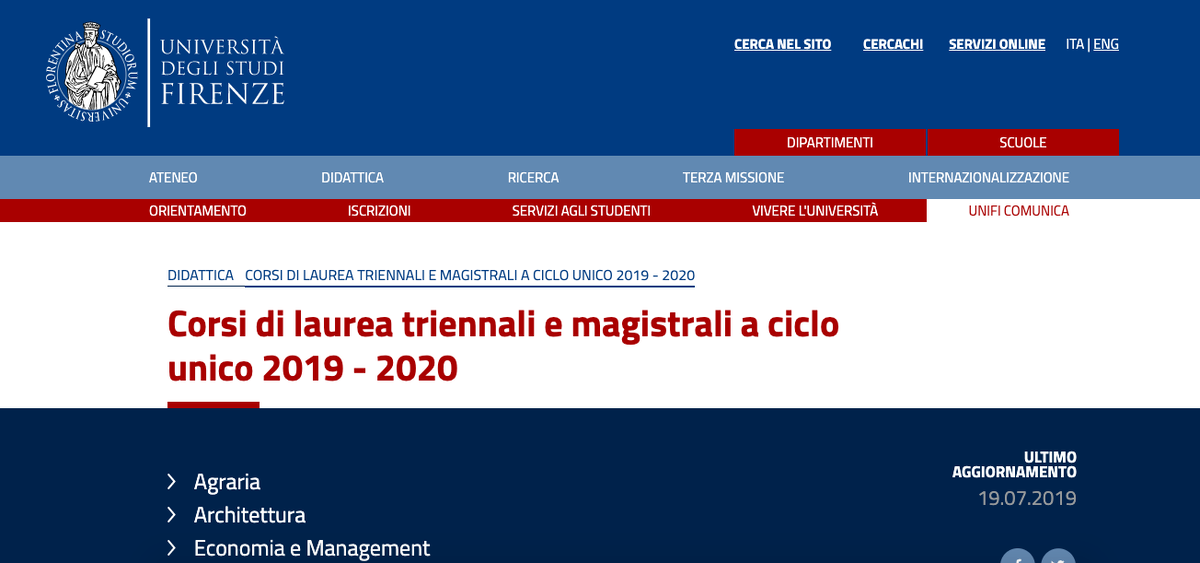Image resolution: width=1200 pixels, height=563 pixels.
Task: Switch site language to ENG
Action: pyautogui.click(x=1106, y=44)
